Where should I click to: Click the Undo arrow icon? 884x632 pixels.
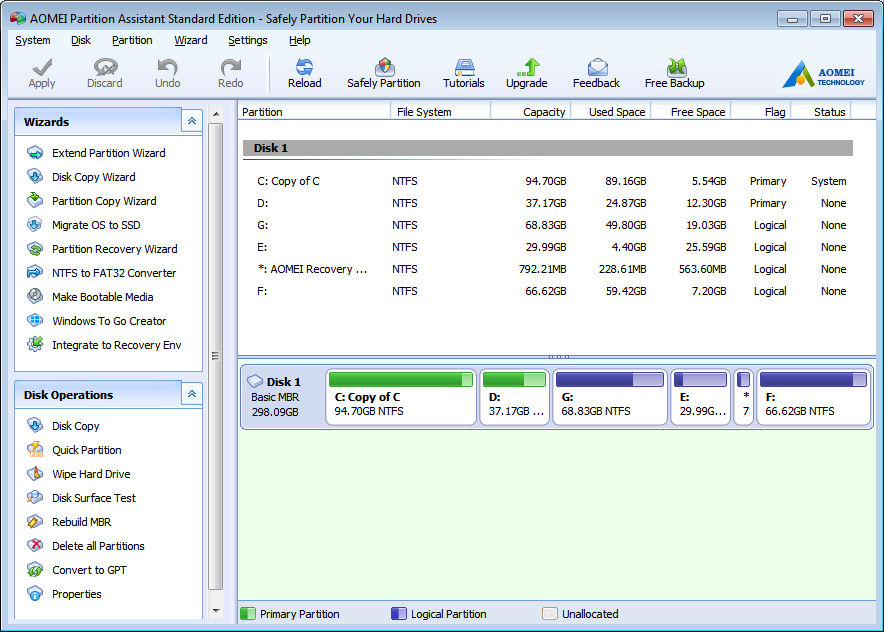[x=167, y=68]
